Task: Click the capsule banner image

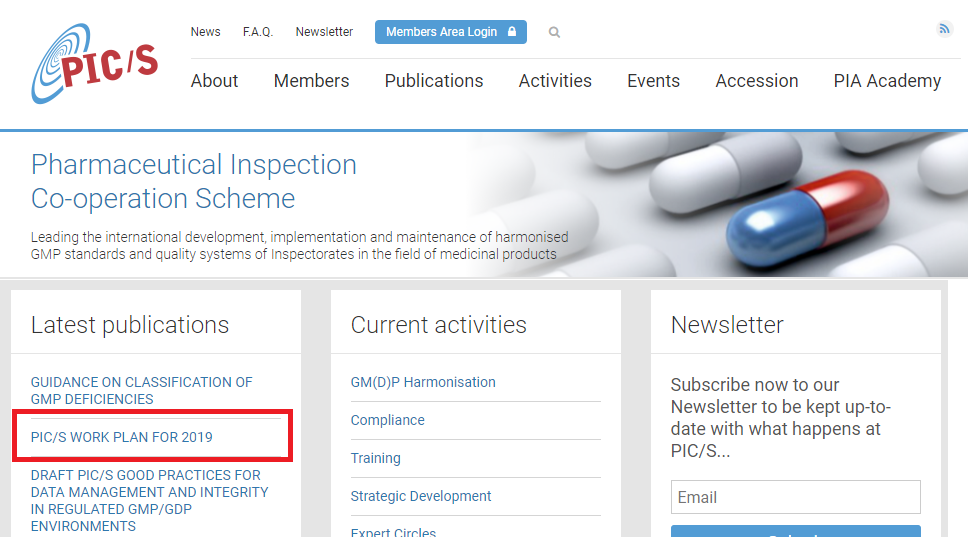Action: [x=716, y=204]
